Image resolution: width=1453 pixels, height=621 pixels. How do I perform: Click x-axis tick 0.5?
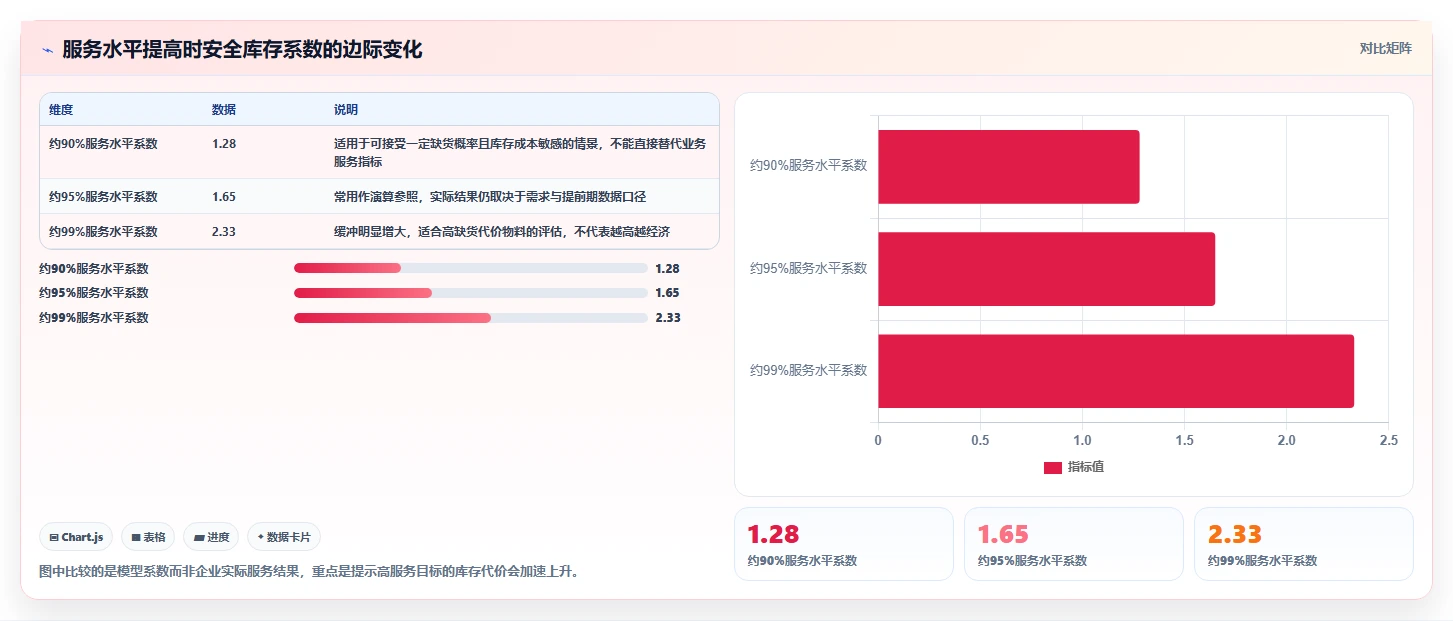click(x=980, y=440)
